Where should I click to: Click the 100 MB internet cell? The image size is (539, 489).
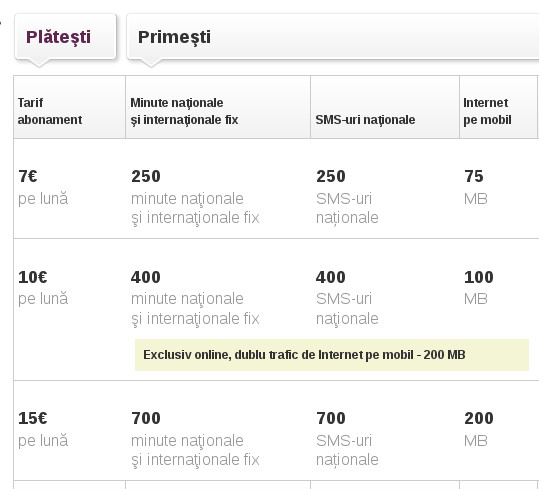(x=478, y=288)
